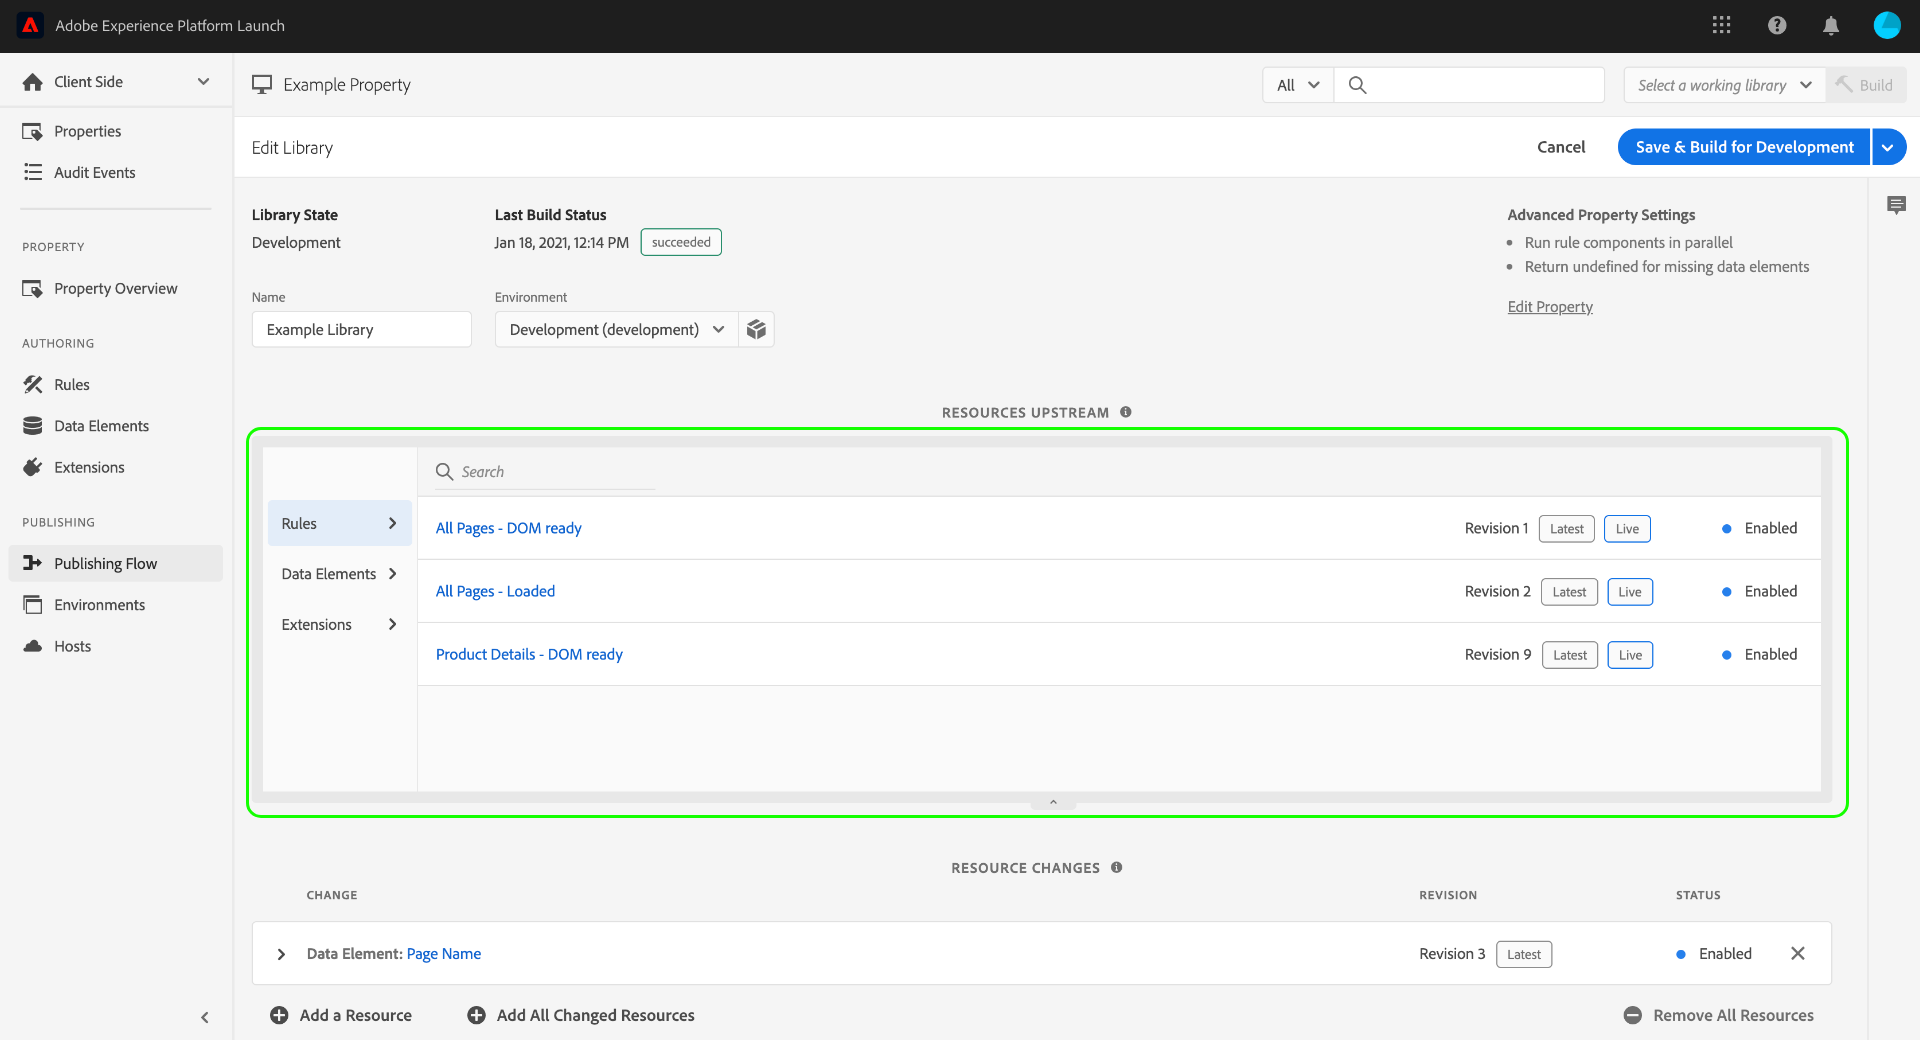Focus the header search field

[1469, 85]
